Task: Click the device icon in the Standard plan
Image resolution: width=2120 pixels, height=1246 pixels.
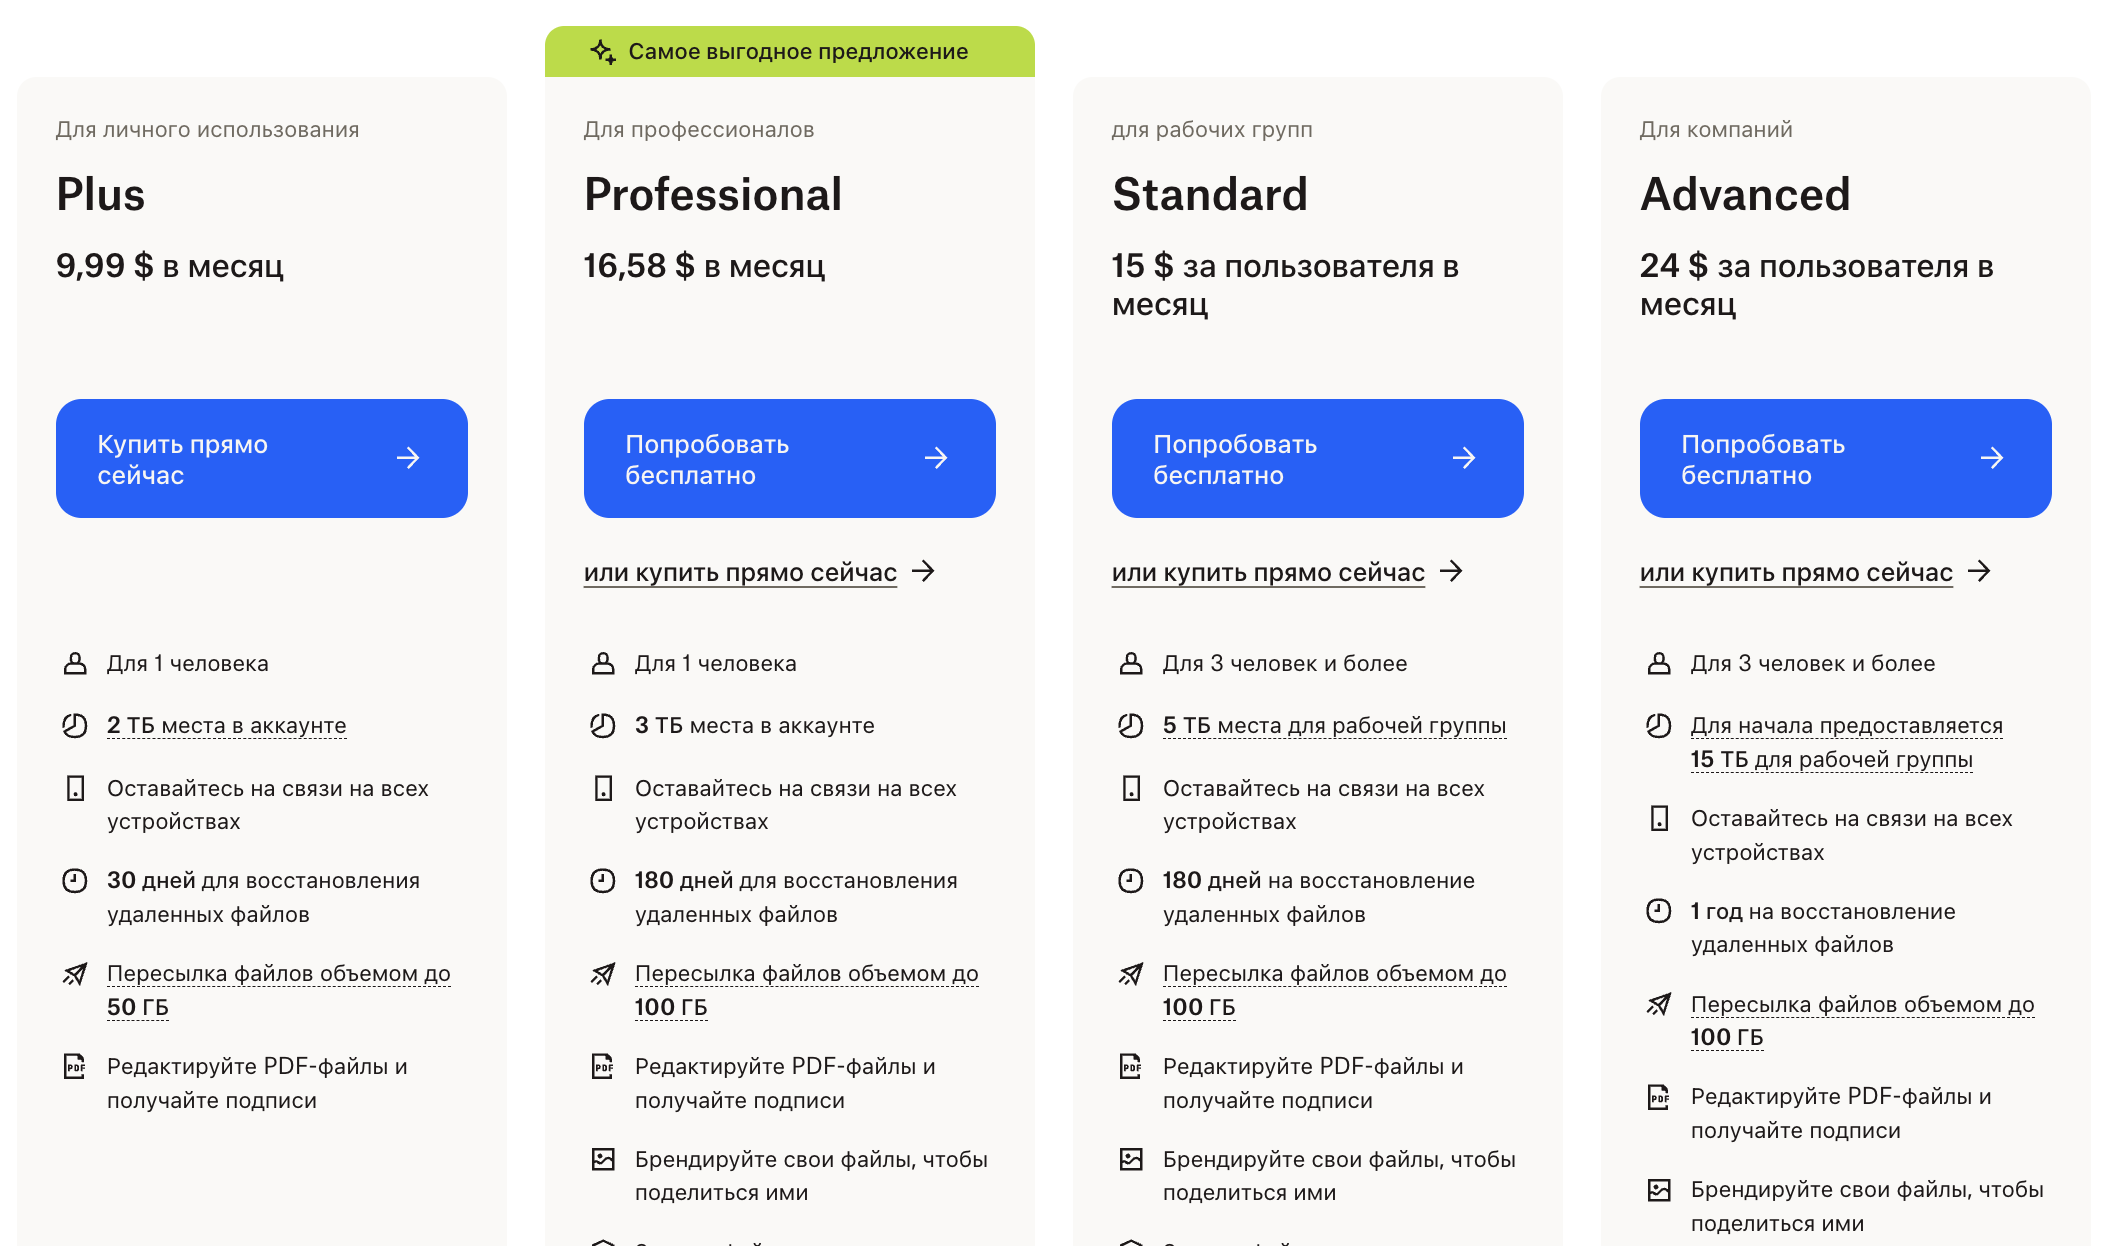Action: point(1131,788)
